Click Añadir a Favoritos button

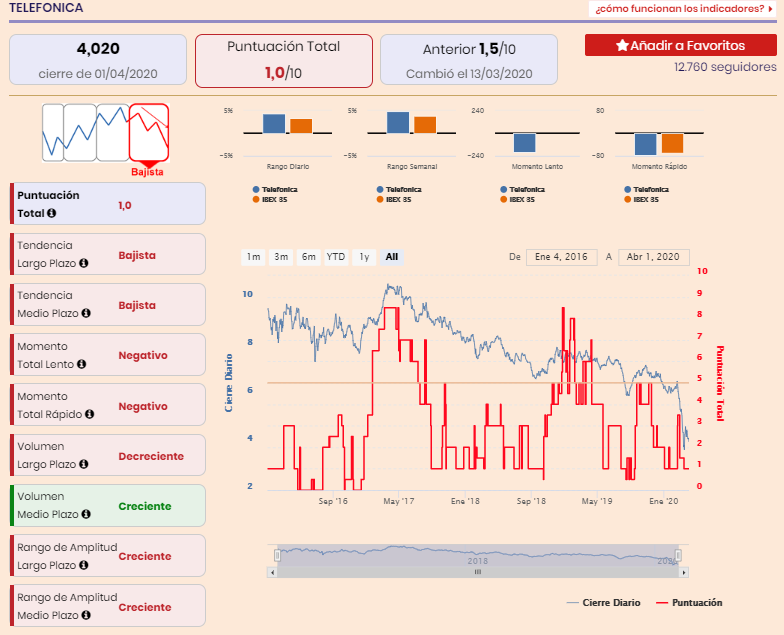(x=680, y=46)
